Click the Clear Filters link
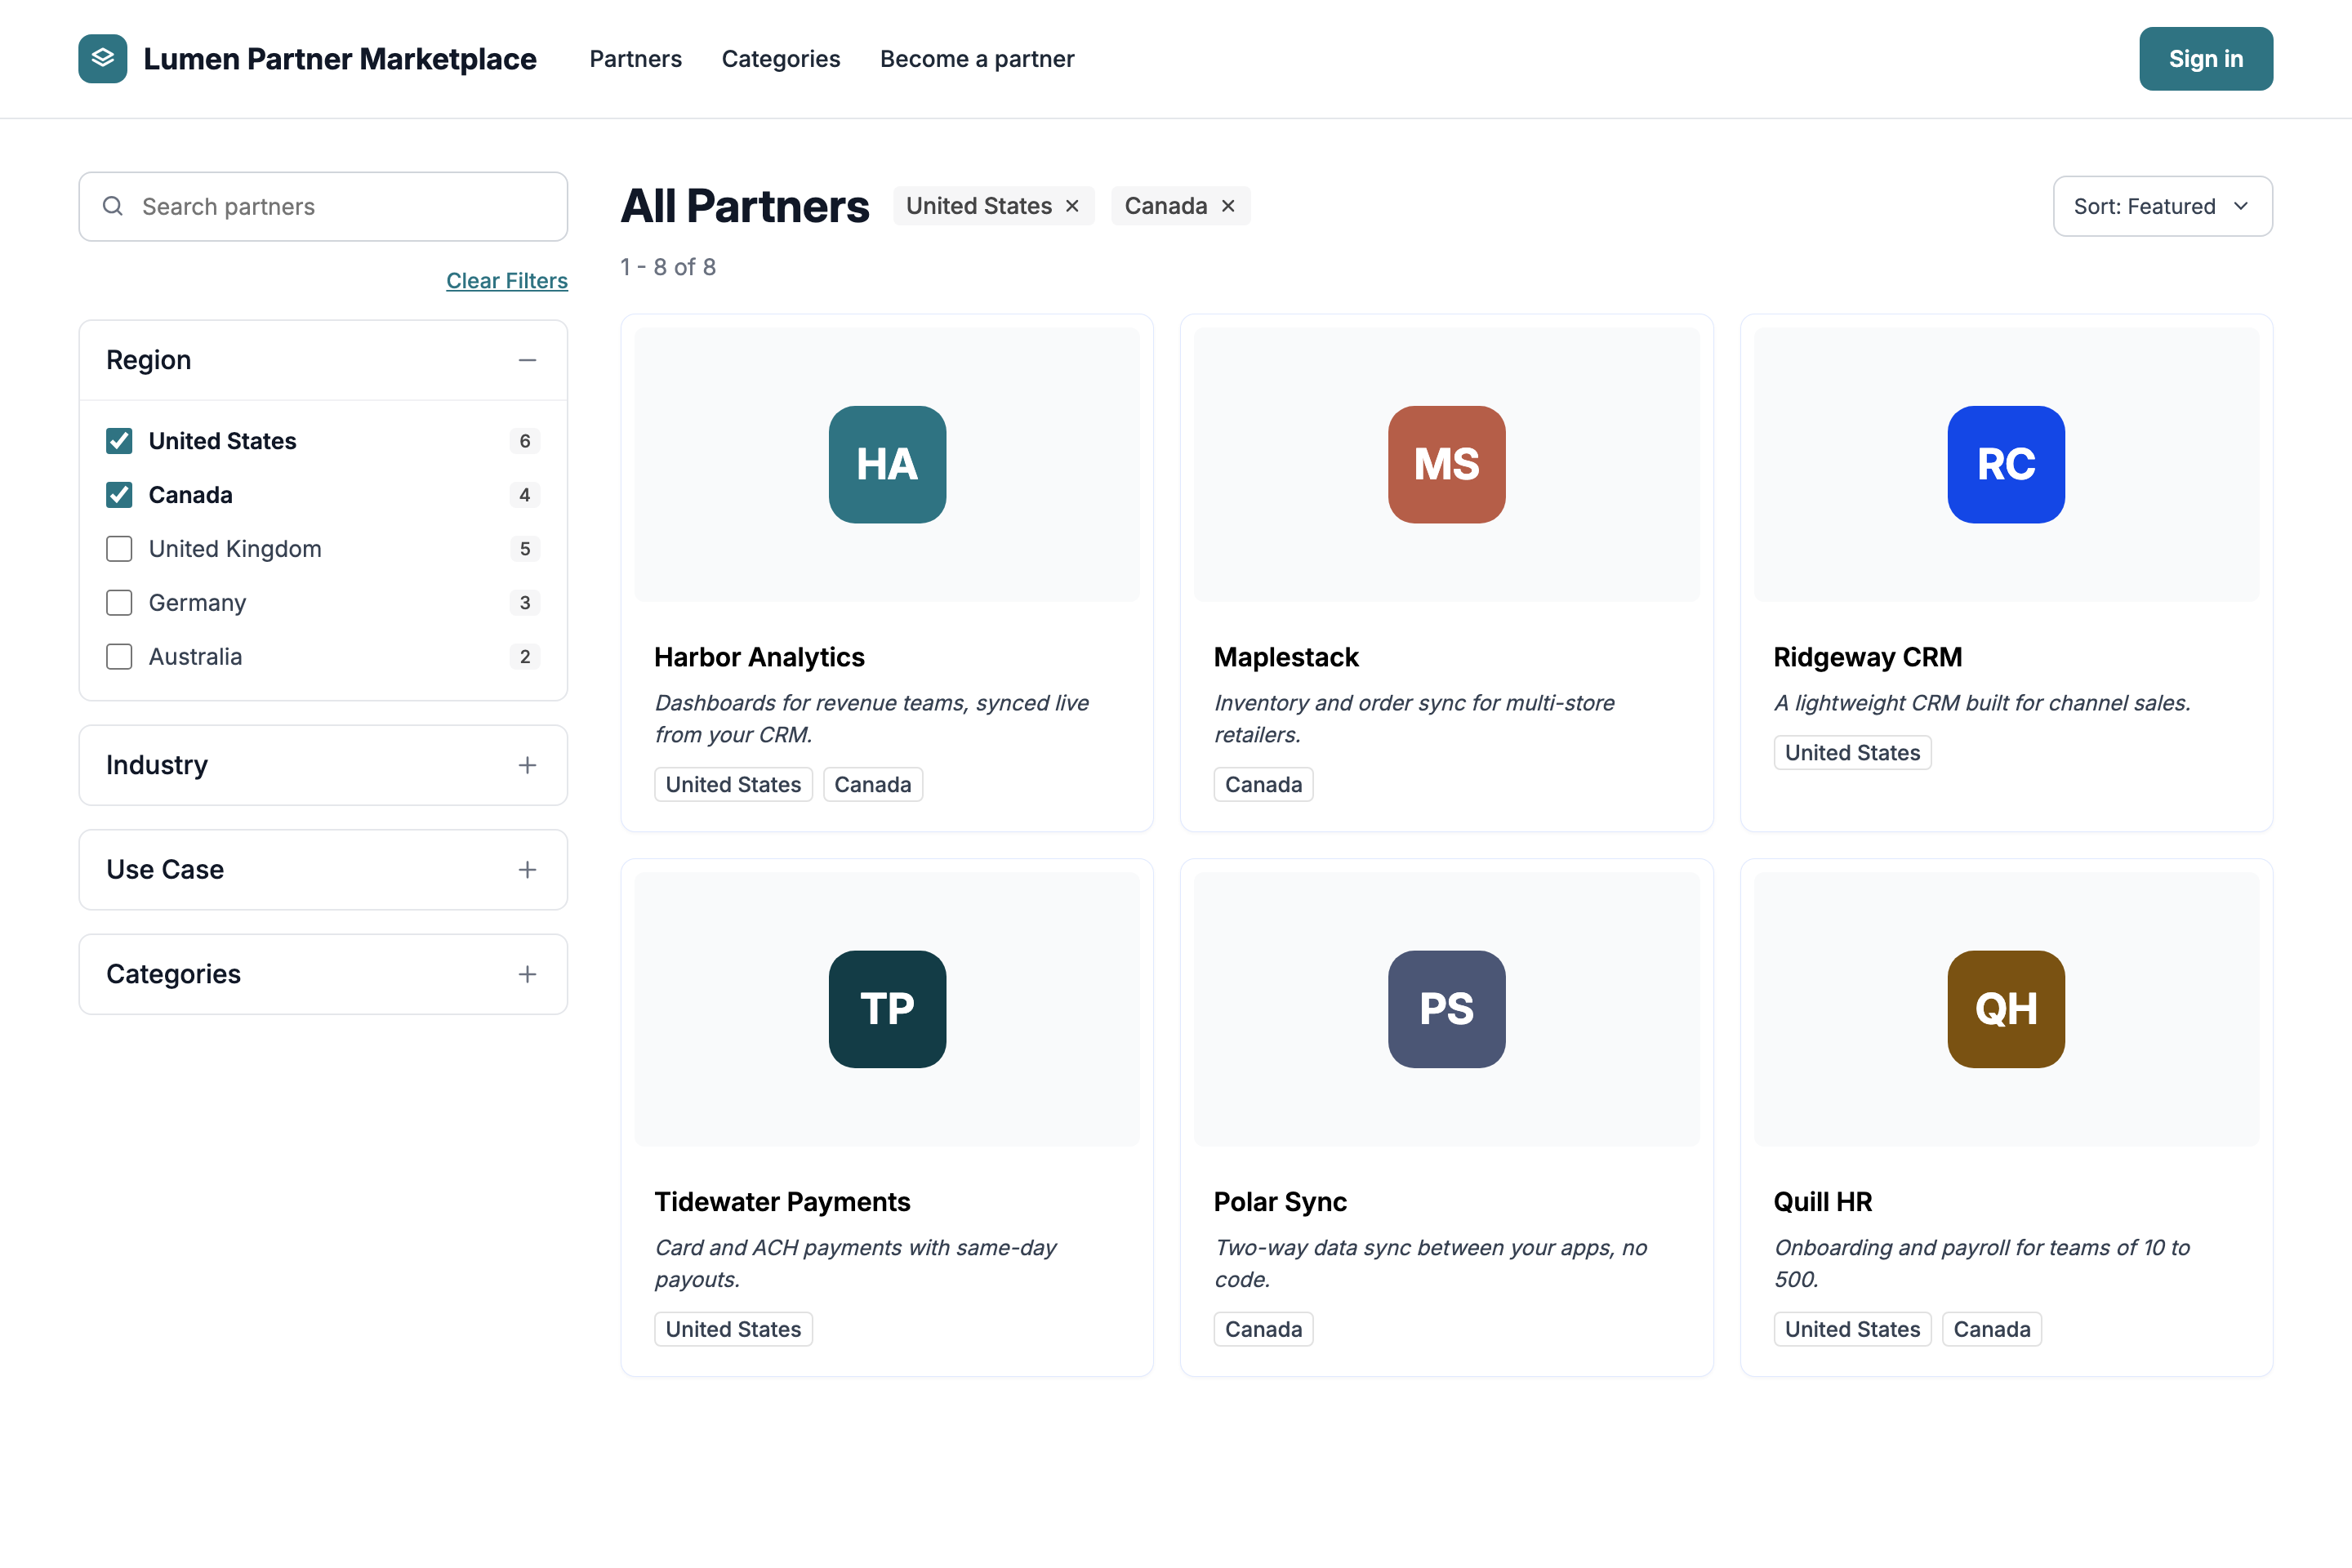2352x1568 pixels. (x=507, y=281)
